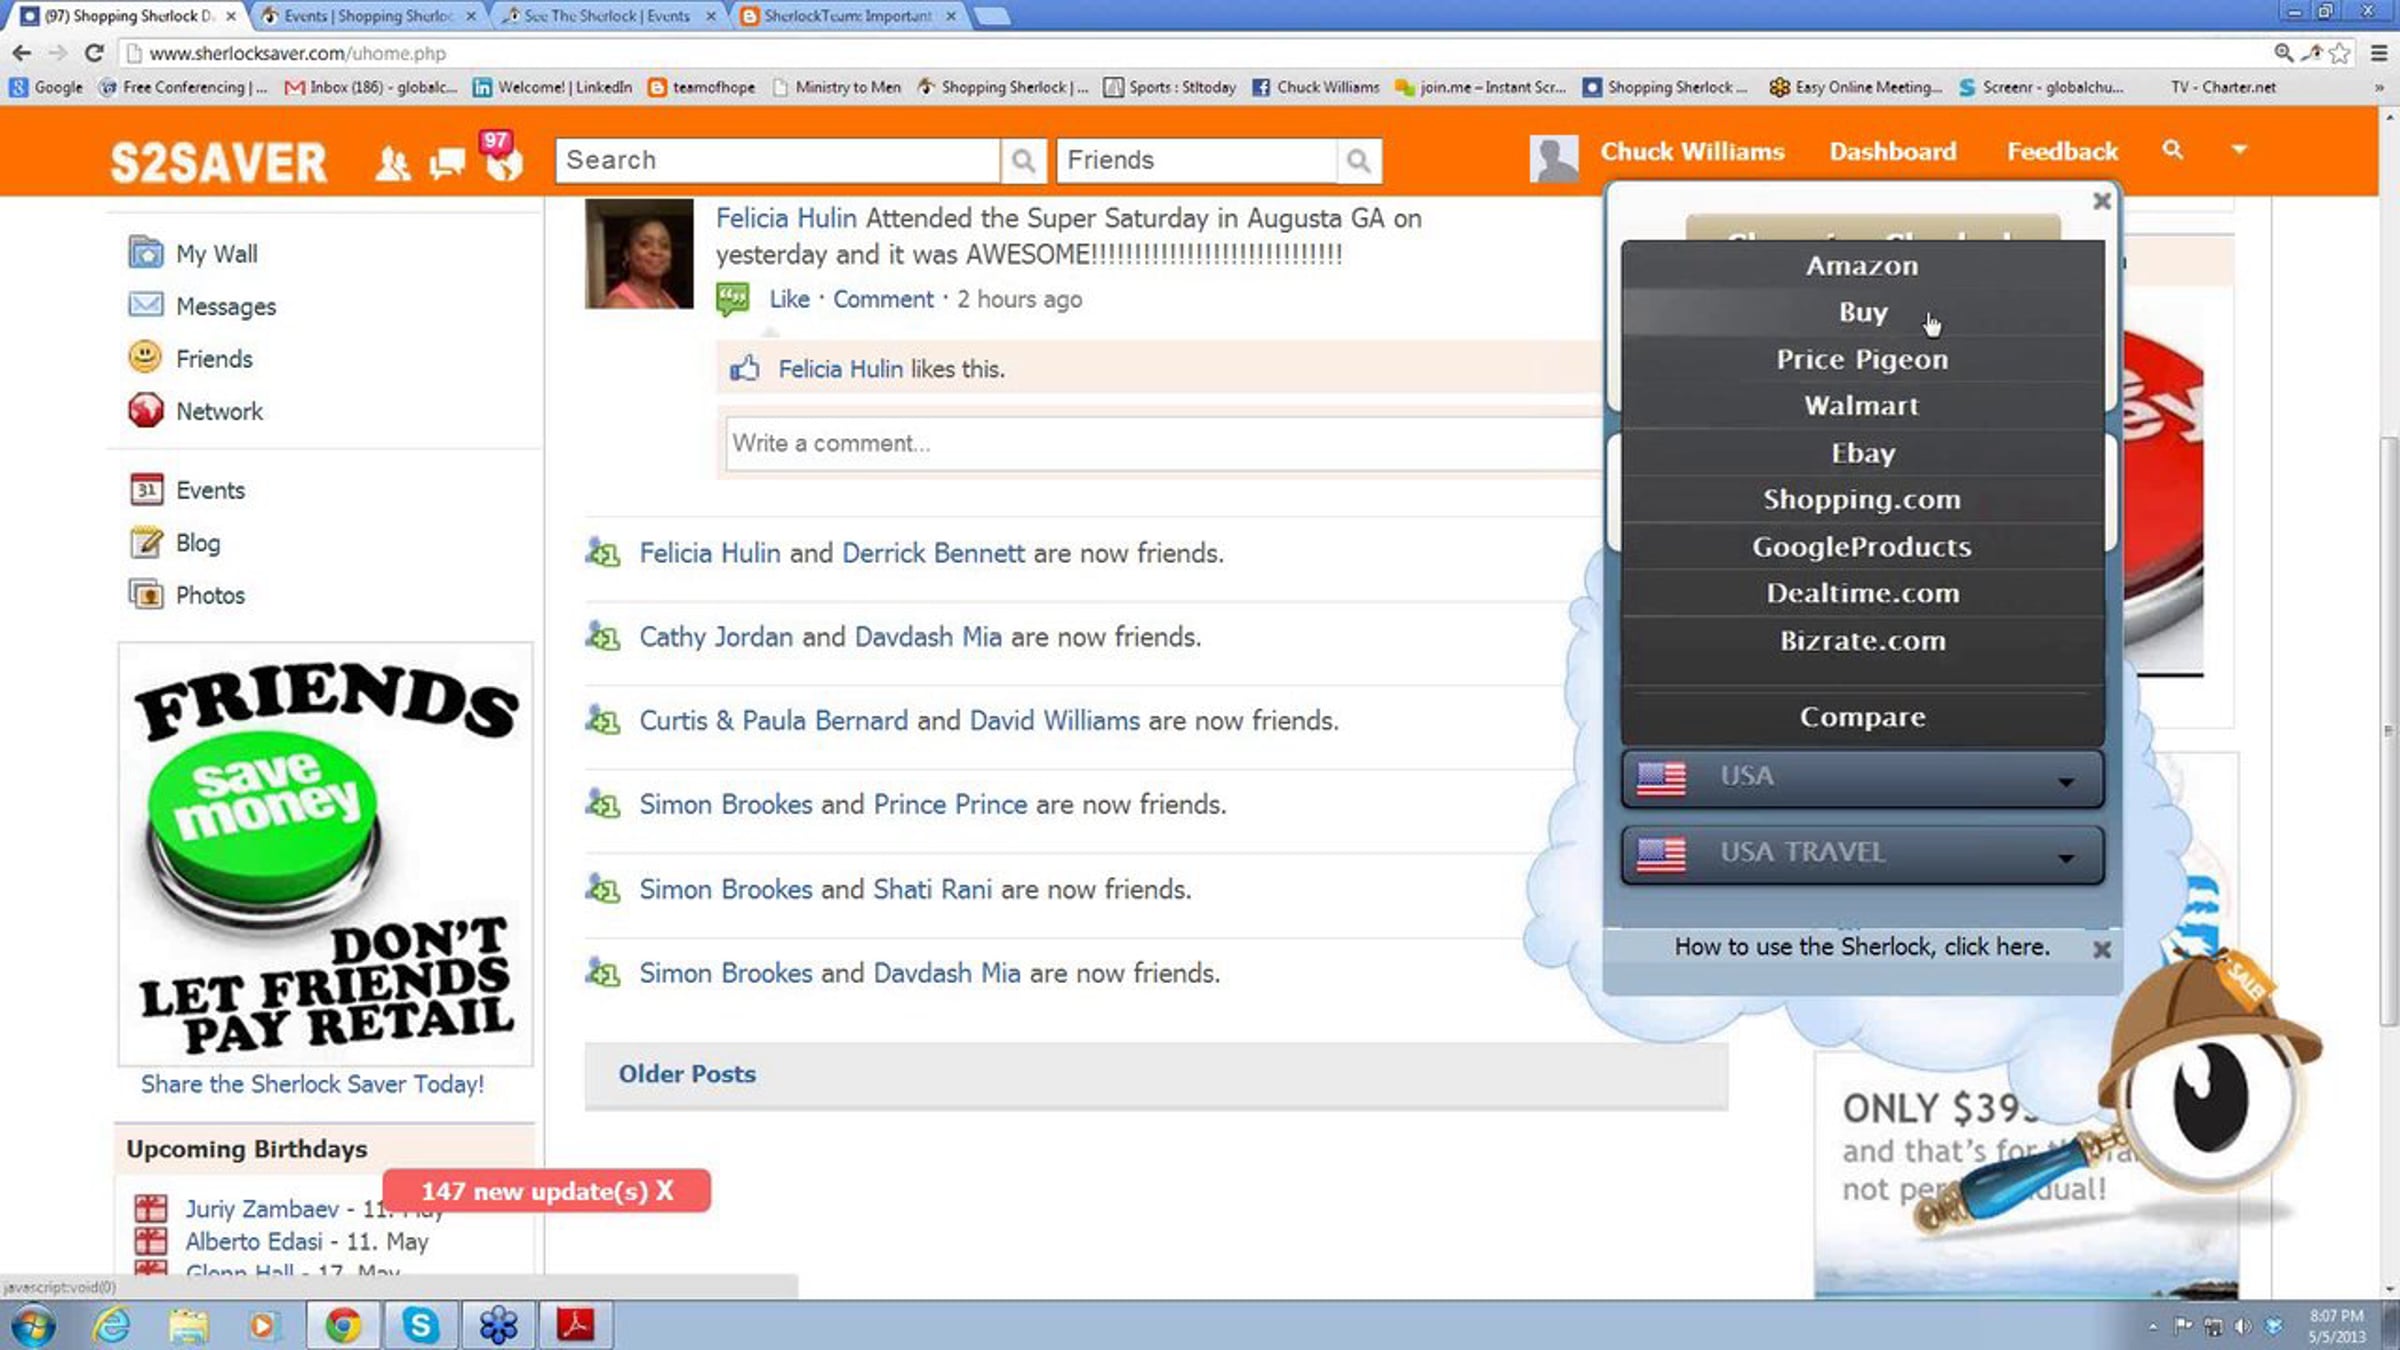Viewport: 2400px width, 1350px height.
Task: Reload the page with the browser refresh button
Action: (x=94, y=53)
